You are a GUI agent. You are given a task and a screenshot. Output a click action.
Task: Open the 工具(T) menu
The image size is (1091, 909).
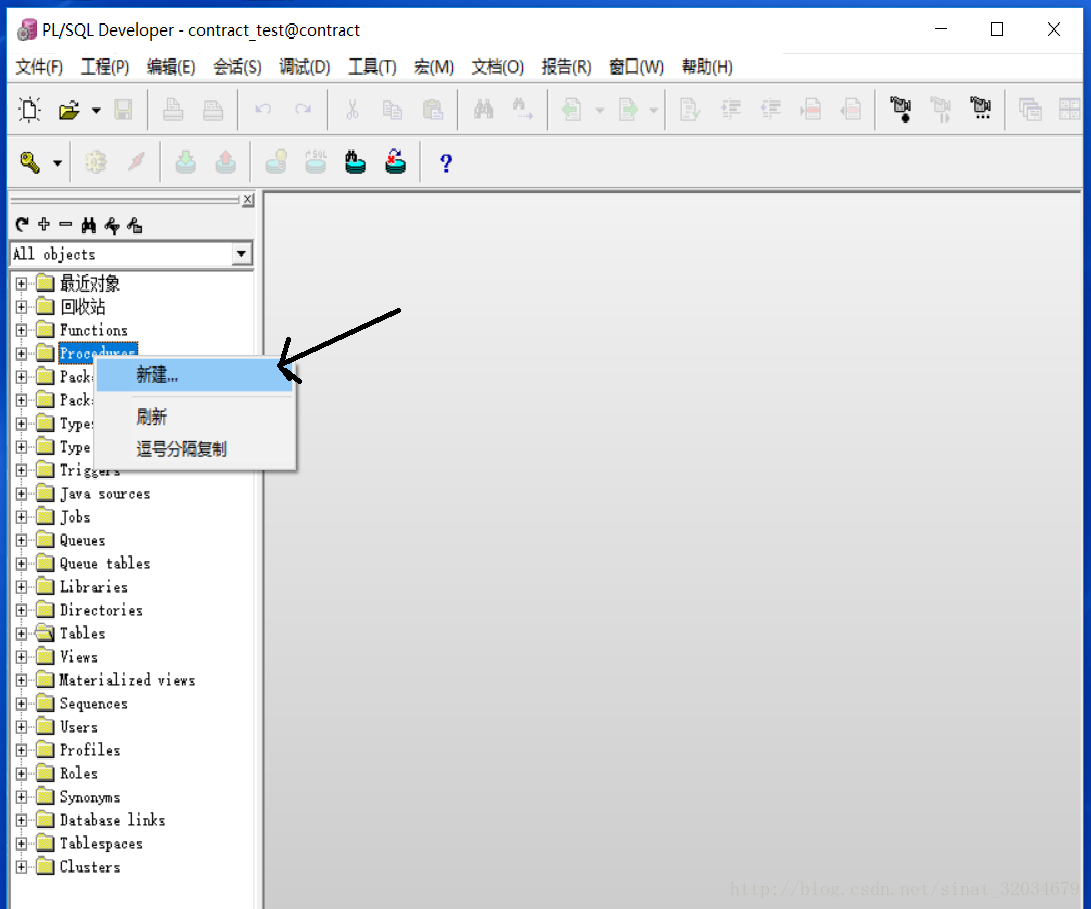pos(372,67)
